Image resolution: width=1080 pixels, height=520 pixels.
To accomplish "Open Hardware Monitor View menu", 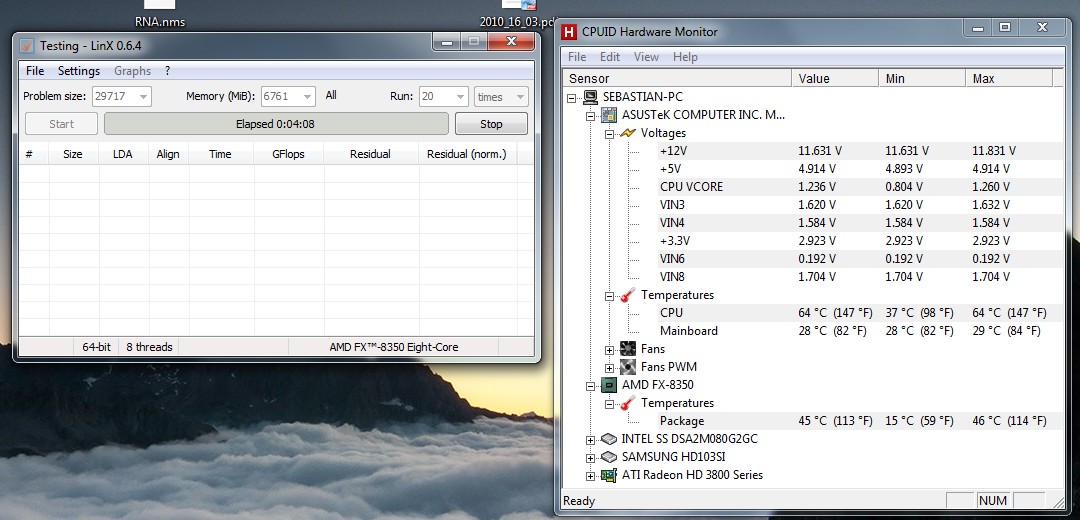I will pyautogui.click(x=646, y=56).
